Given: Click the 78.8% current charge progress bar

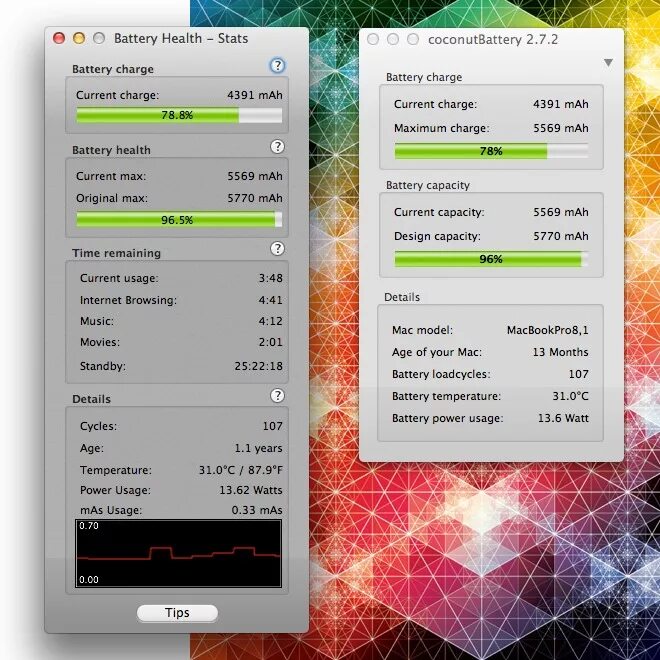Looking at the screenshot, I should tap(179, 115).
